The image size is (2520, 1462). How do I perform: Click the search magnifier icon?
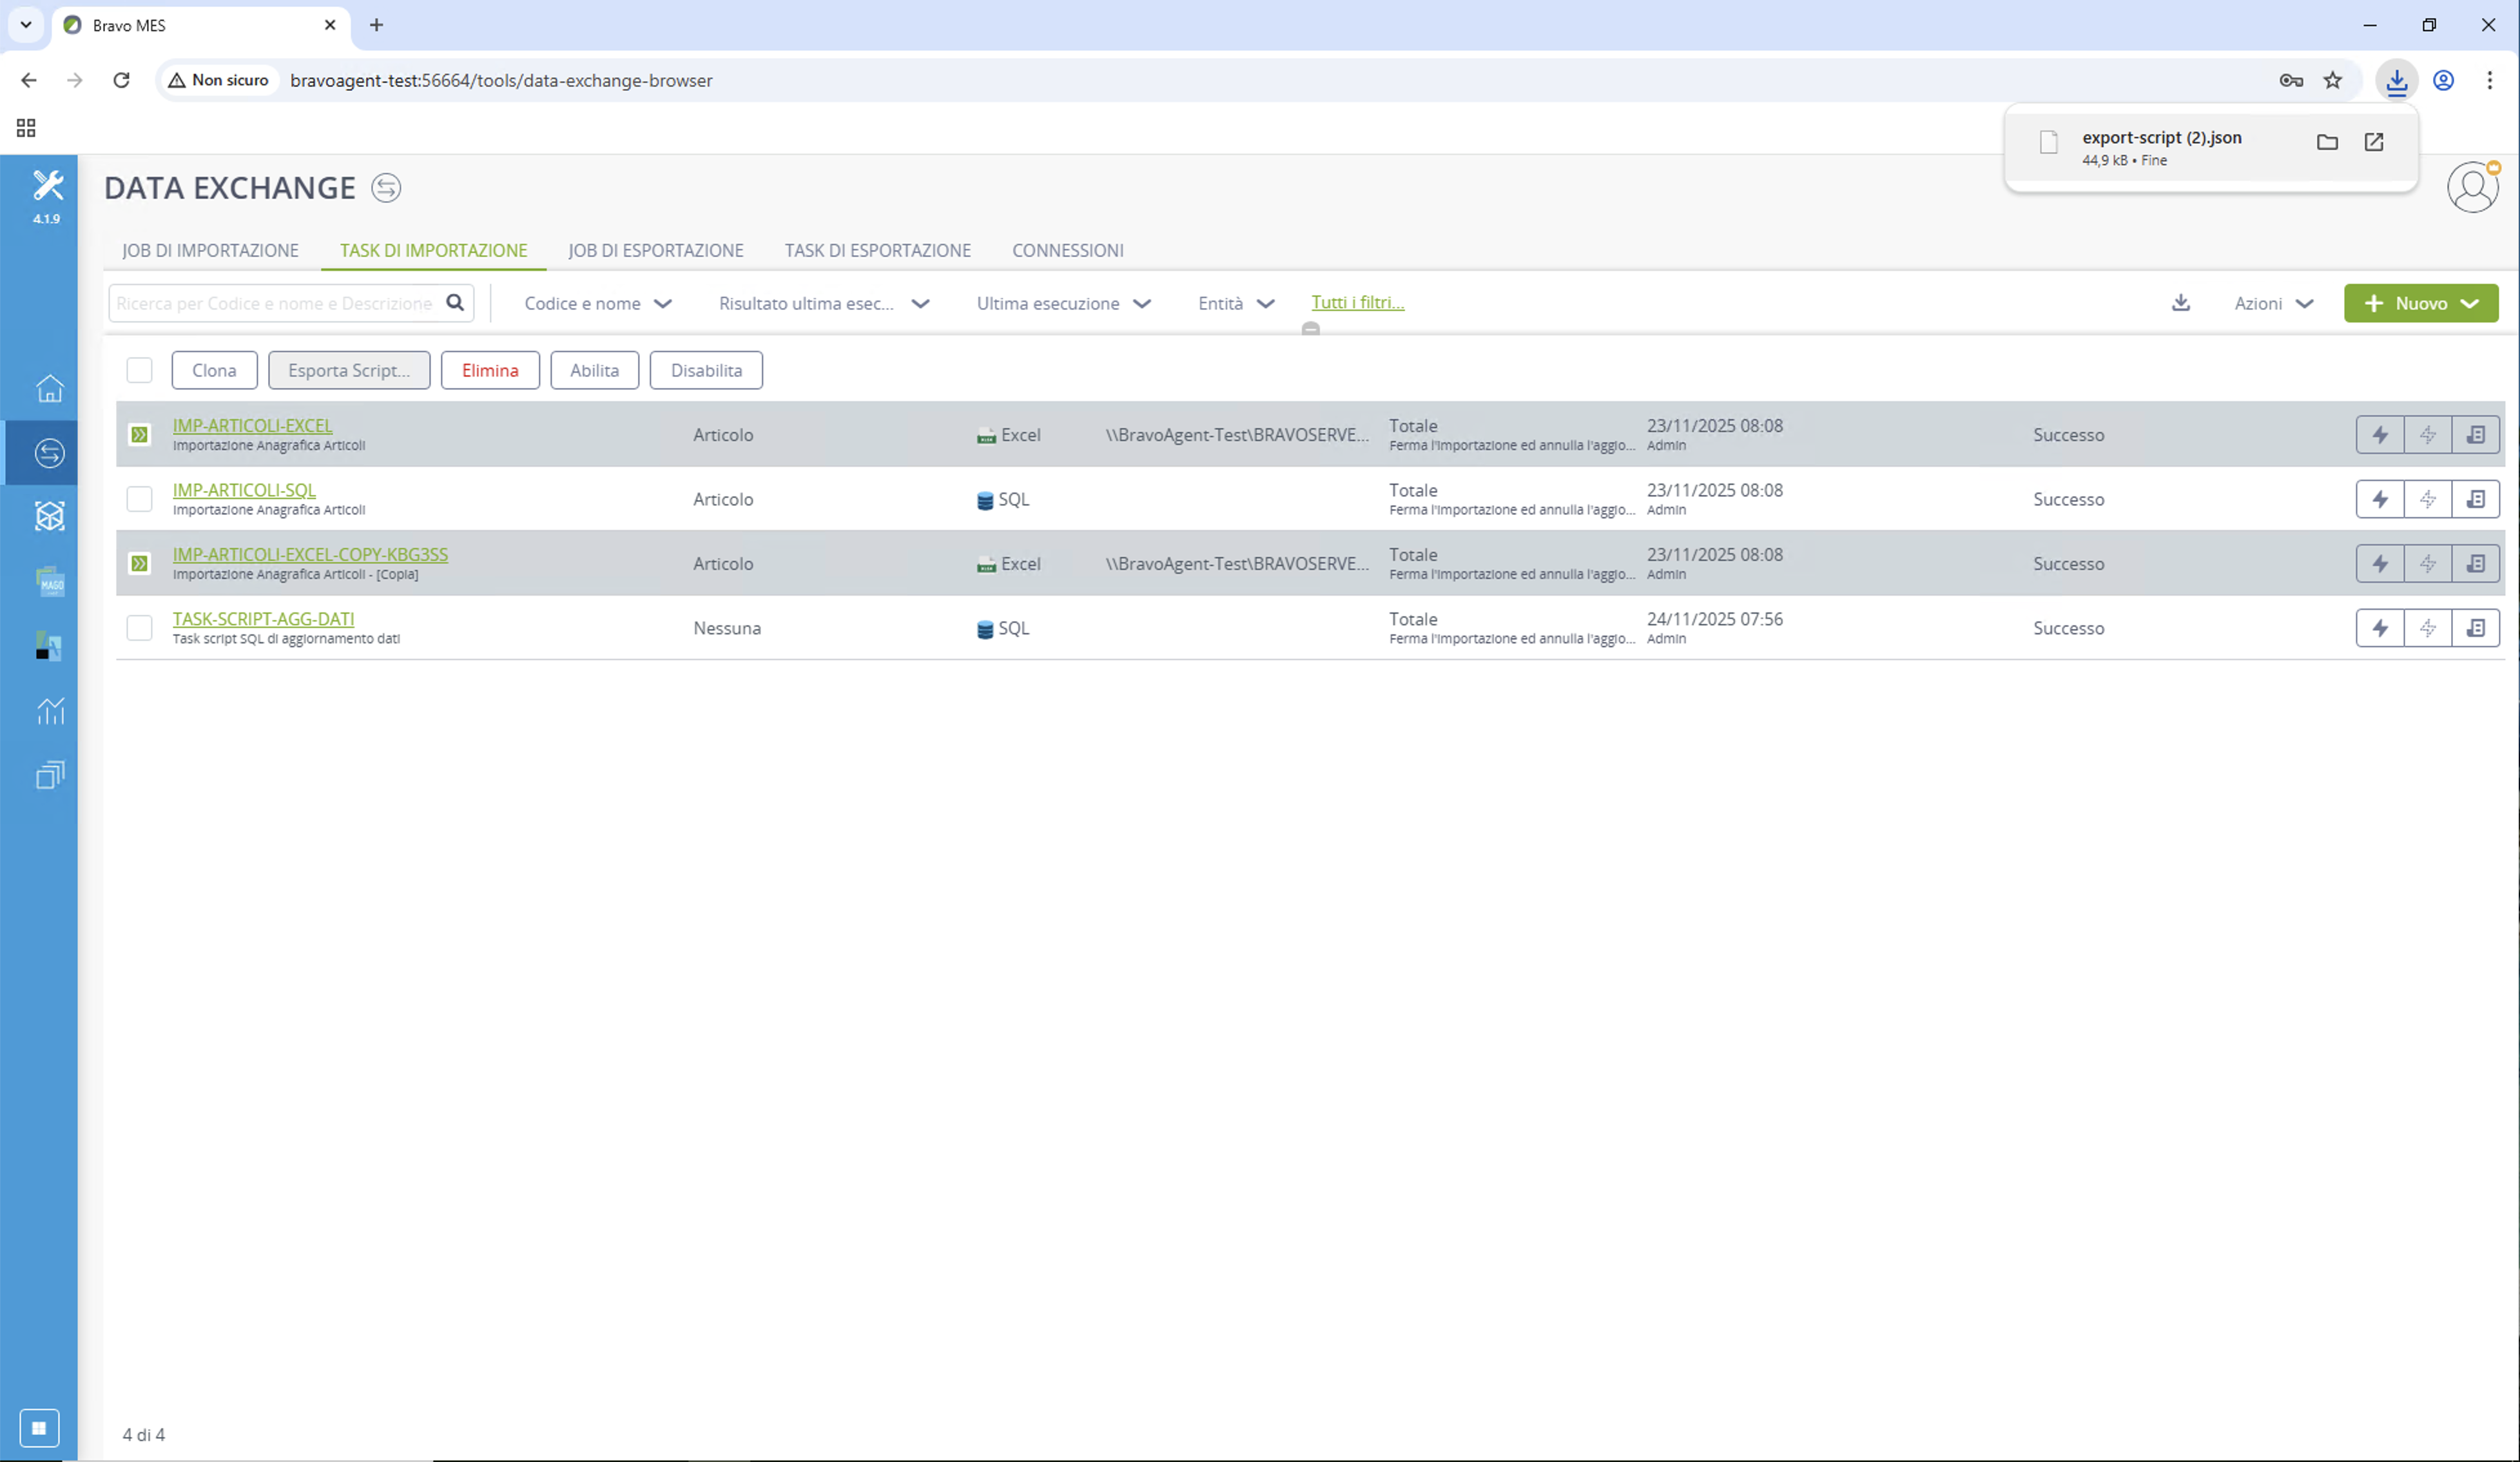click(455, 303)
